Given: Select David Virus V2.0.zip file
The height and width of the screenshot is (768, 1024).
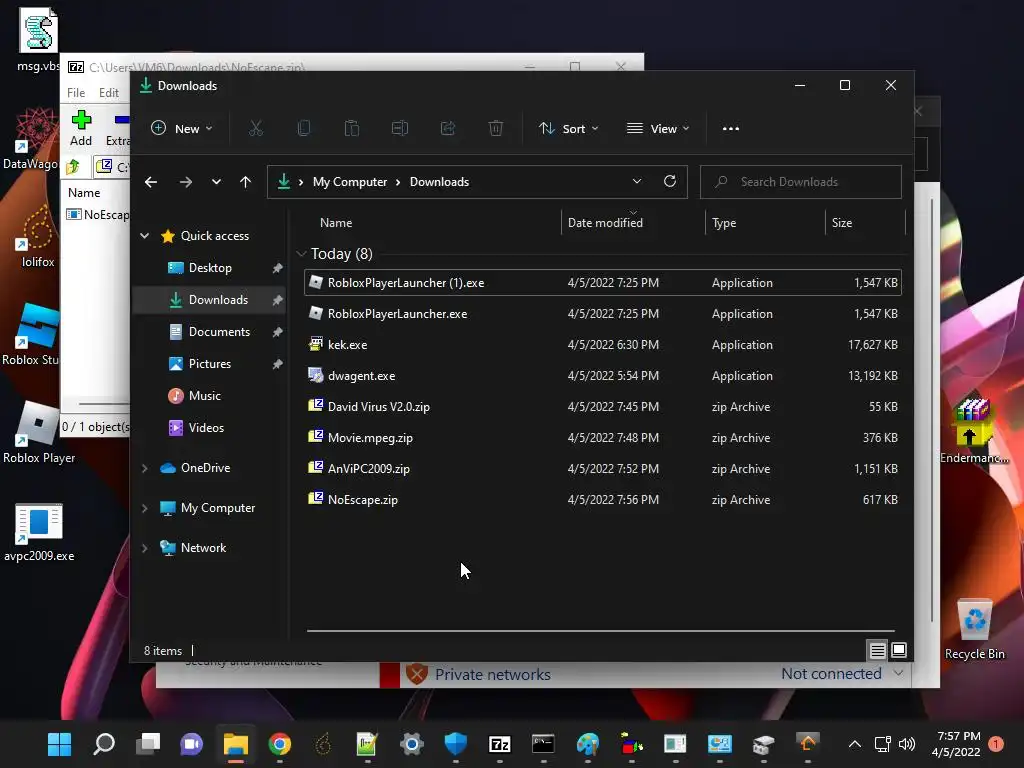Looking at the screenshot, I should click(602, 407).
